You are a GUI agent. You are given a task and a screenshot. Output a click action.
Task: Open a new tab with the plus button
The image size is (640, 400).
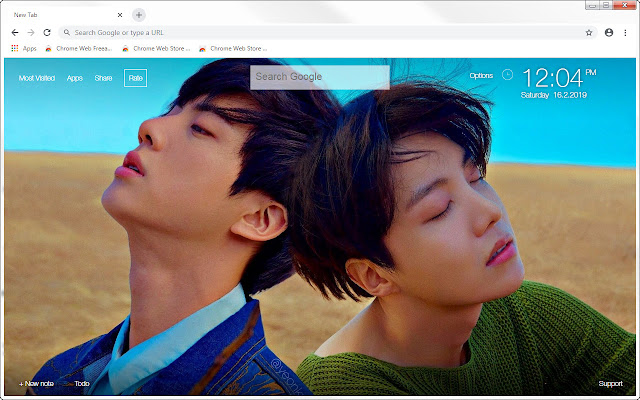(139, 15)
